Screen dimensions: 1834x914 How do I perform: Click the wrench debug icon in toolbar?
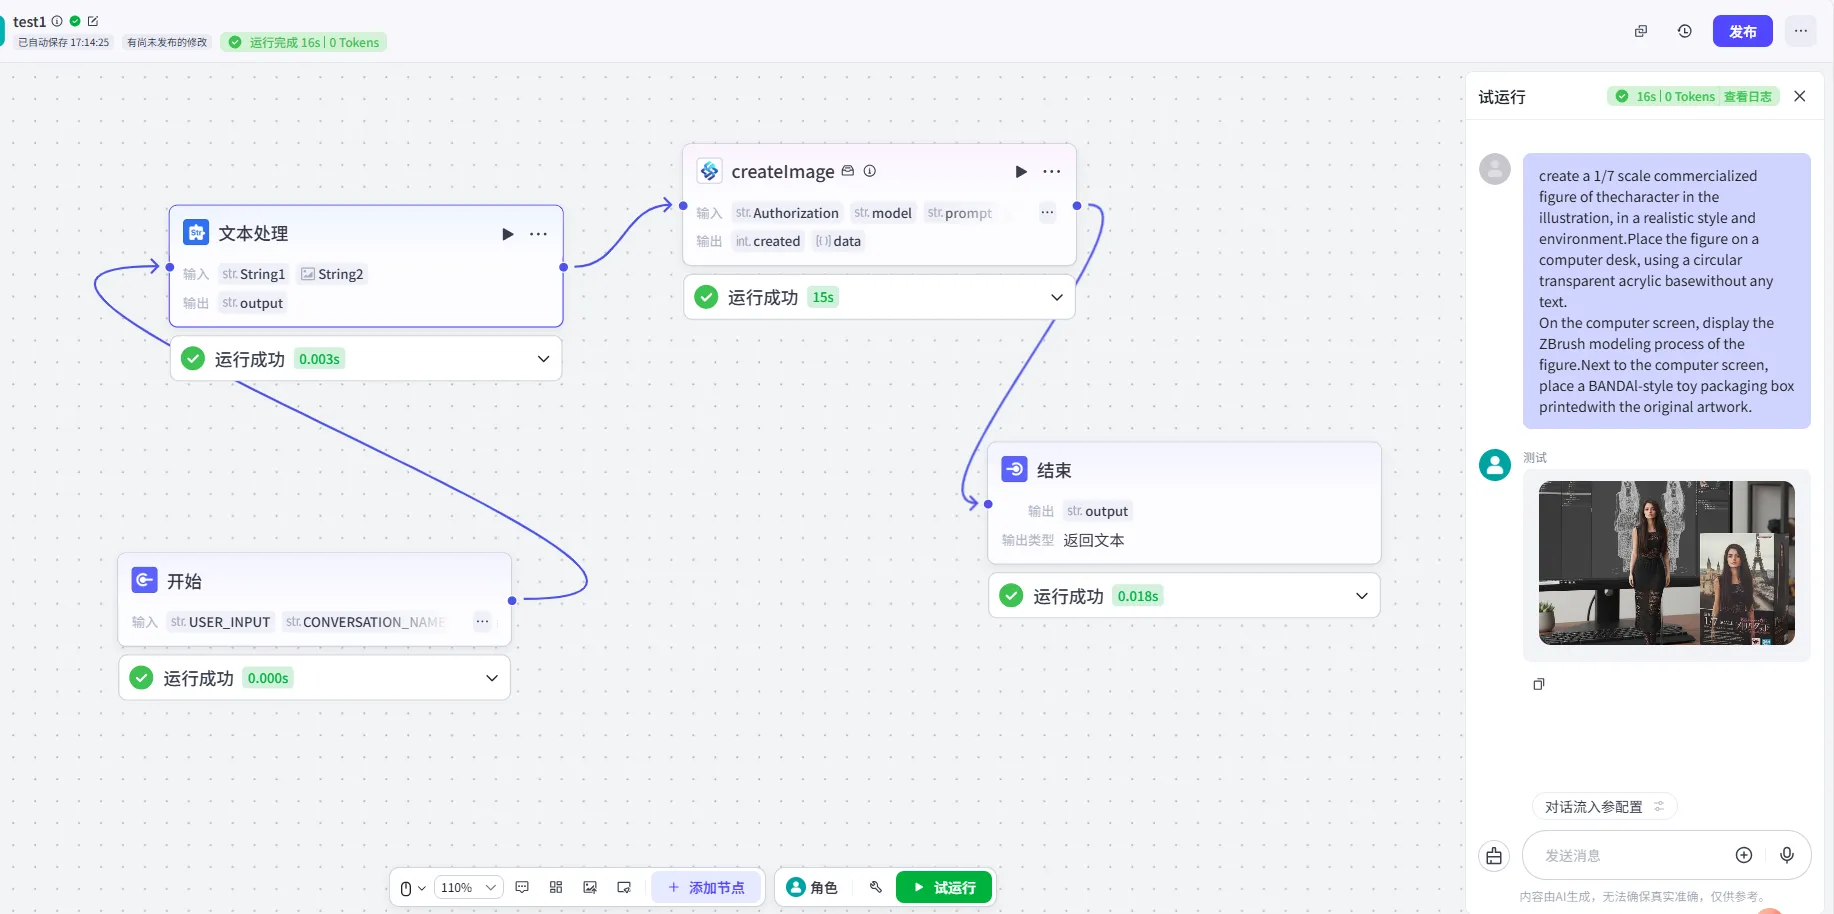pos(876,887)
